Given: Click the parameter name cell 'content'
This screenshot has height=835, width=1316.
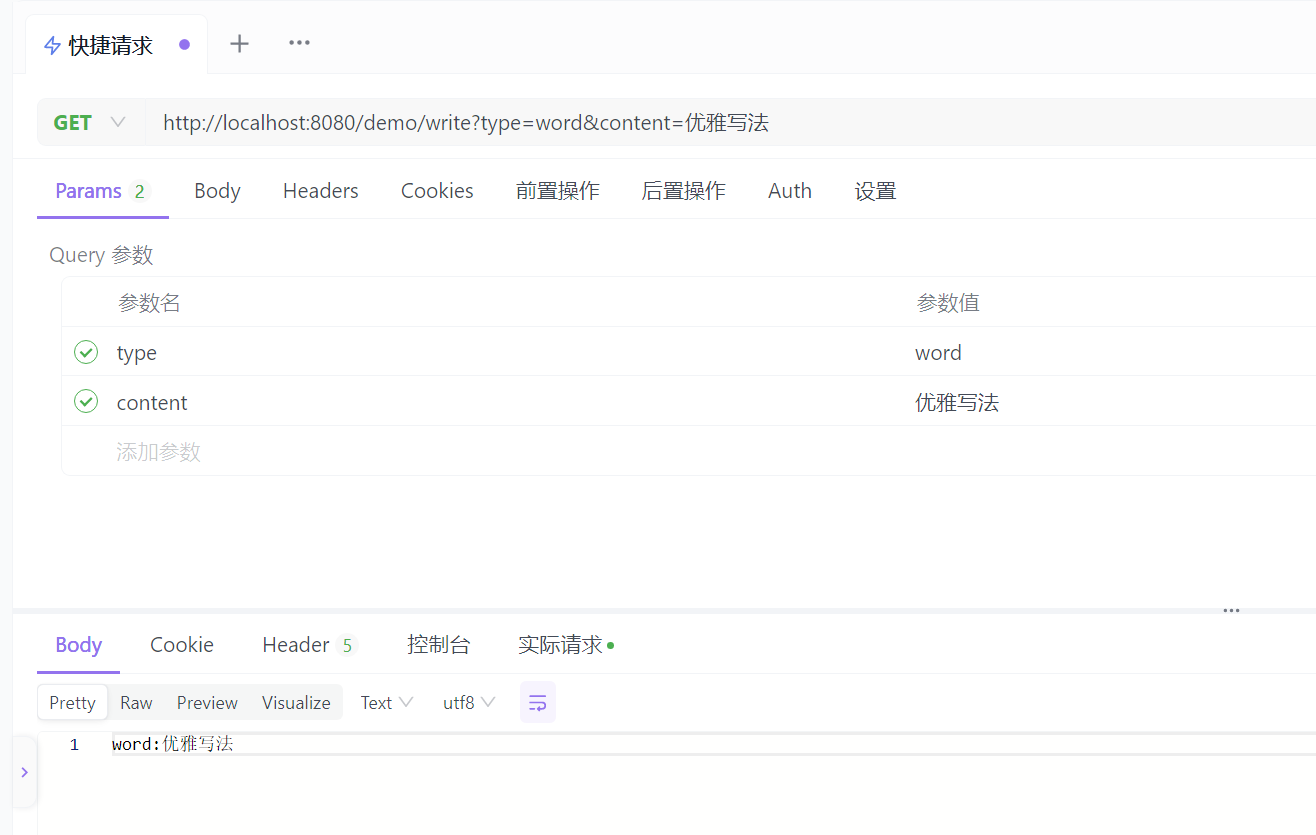Looking at the screenshot, I should coord(152,402).
